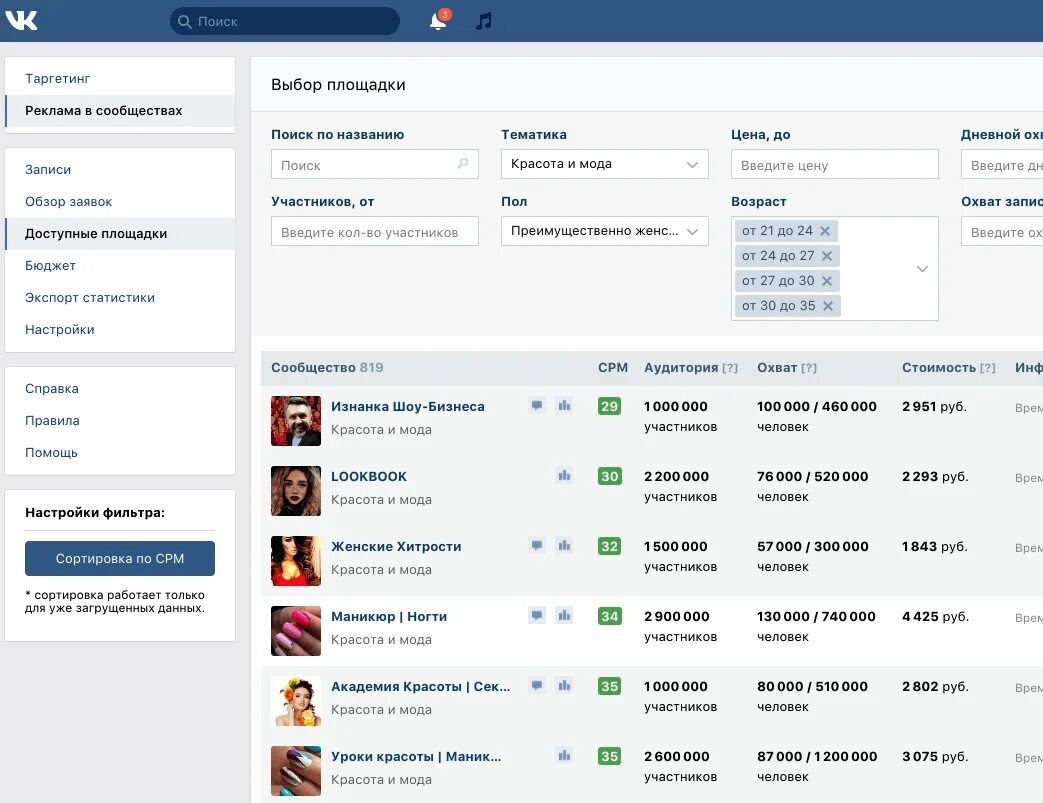The width and height of the screenshot is (1043, 803).
Task: Click magnifier icon in name search field
Action: [463, 164]
